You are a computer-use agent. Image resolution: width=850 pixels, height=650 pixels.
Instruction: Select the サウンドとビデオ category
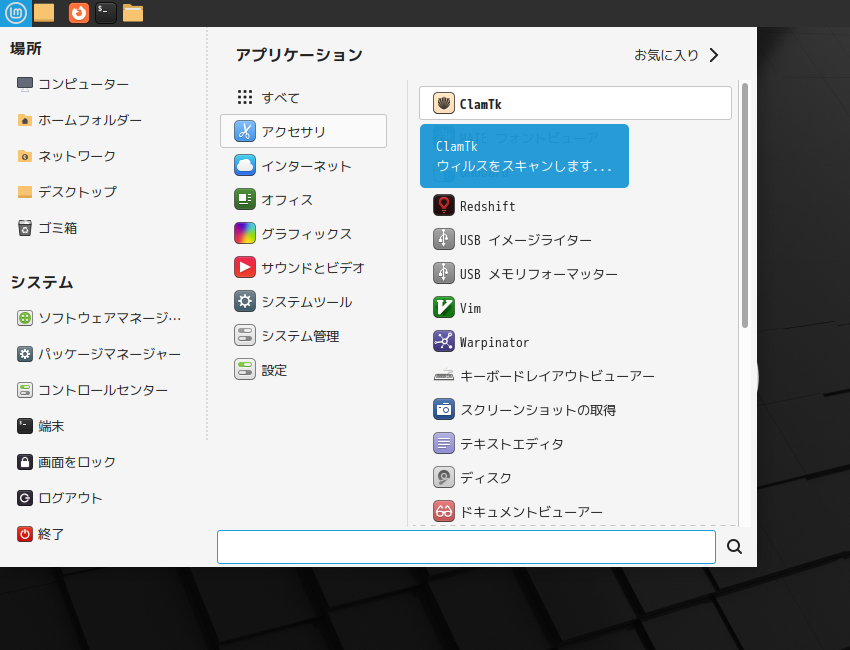click(x=303, y=267)
